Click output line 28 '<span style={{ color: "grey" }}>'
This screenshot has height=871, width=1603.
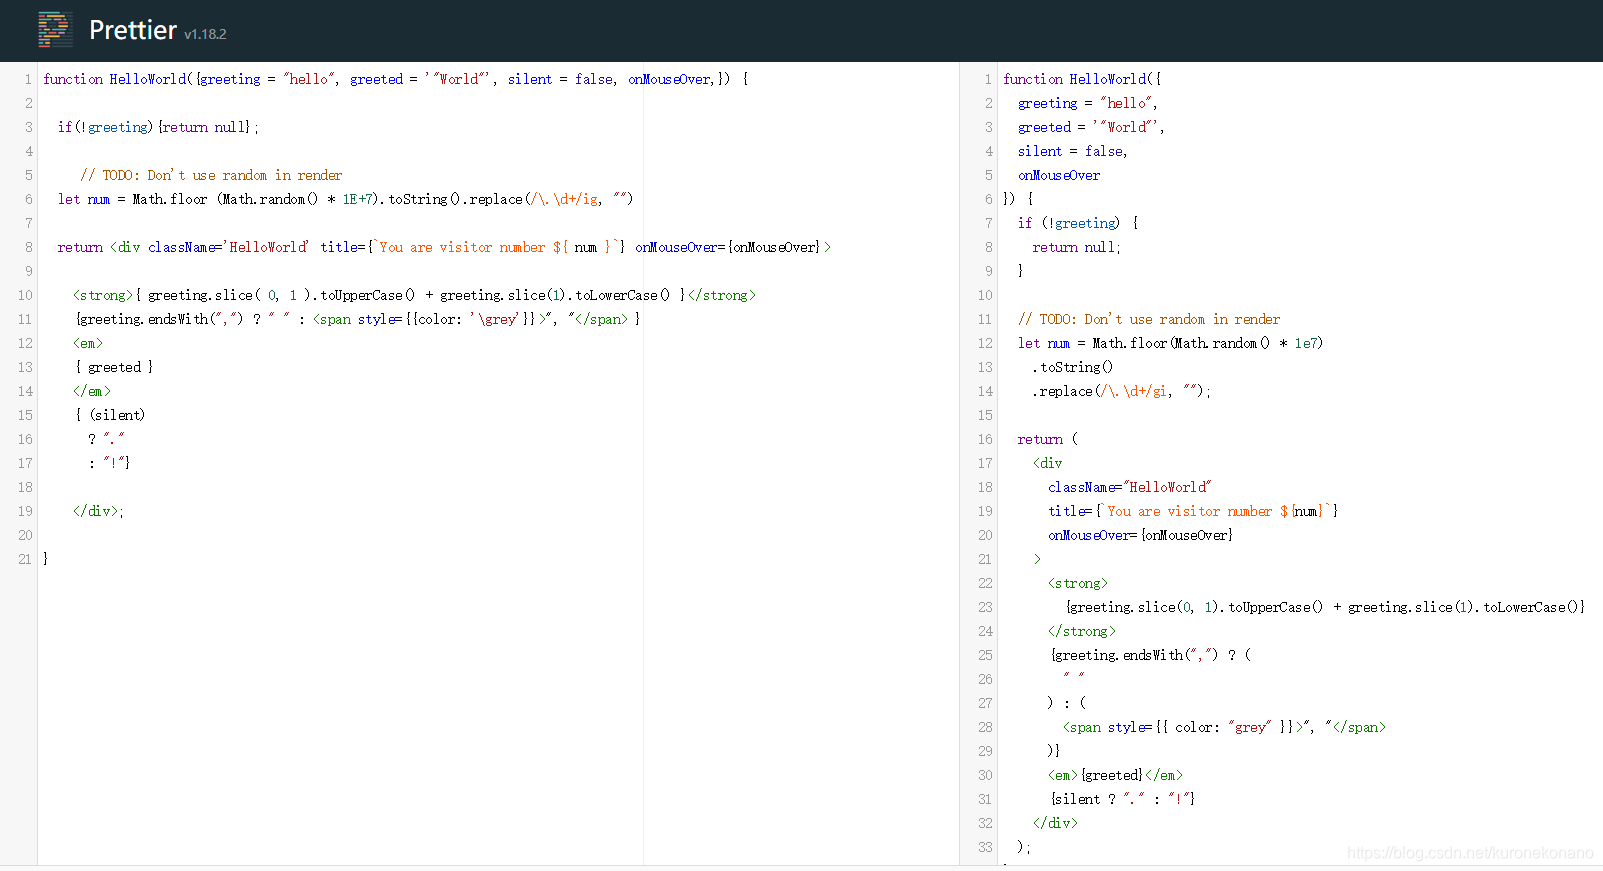tap(1182, 727)
